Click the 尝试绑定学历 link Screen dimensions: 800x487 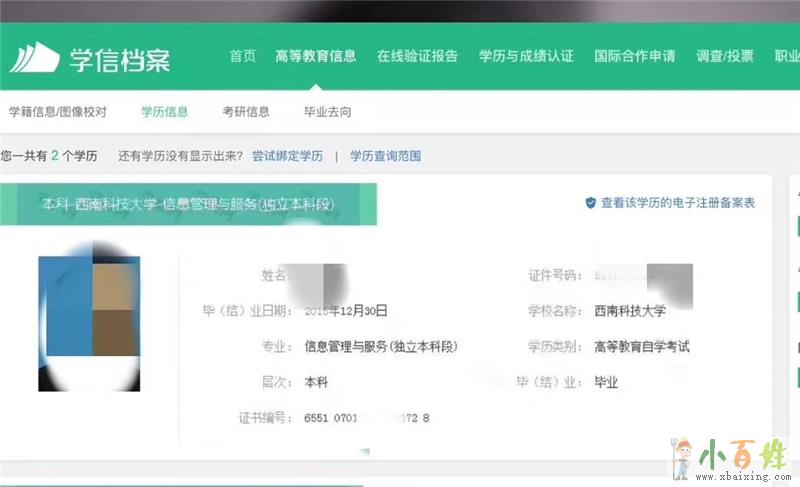(287, 156)
